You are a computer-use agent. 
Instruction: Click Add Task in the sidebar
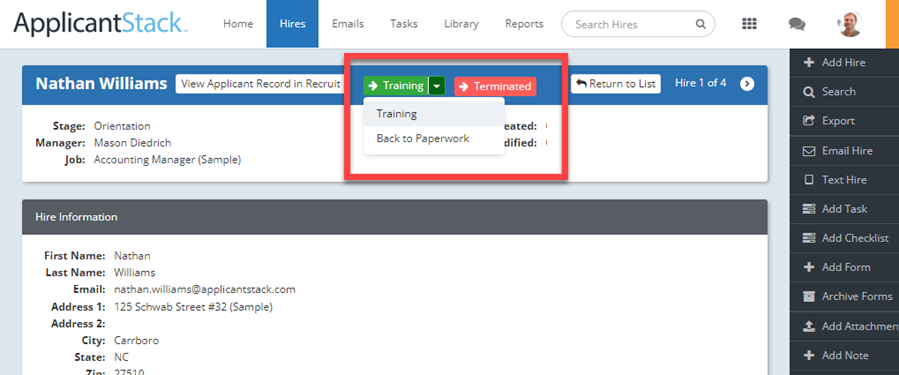pos(844,209)
